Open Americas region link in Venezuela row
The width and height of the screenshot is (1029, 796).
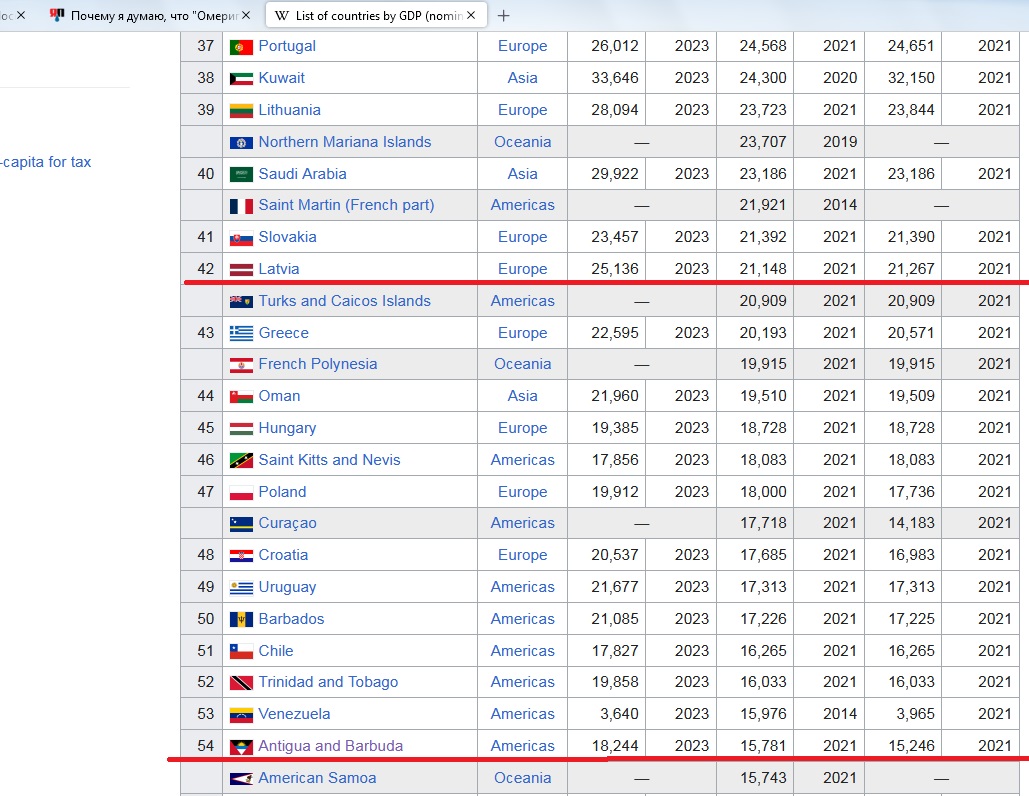pos(522,714)
